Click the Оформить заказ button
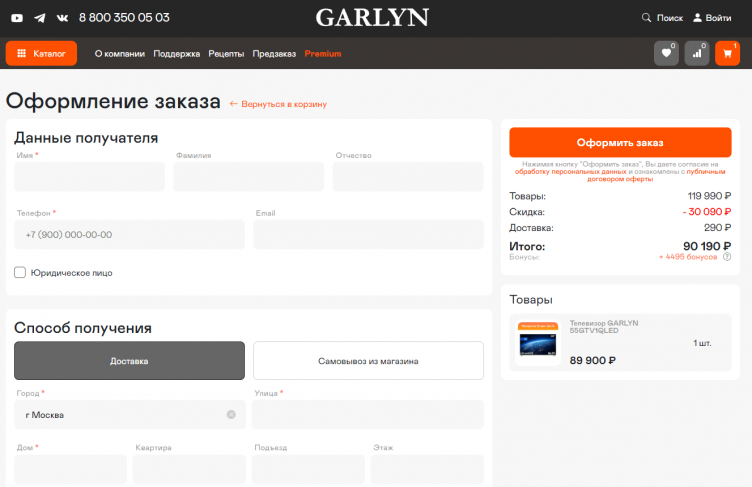752x487 pixels. (x=620, y=143)
